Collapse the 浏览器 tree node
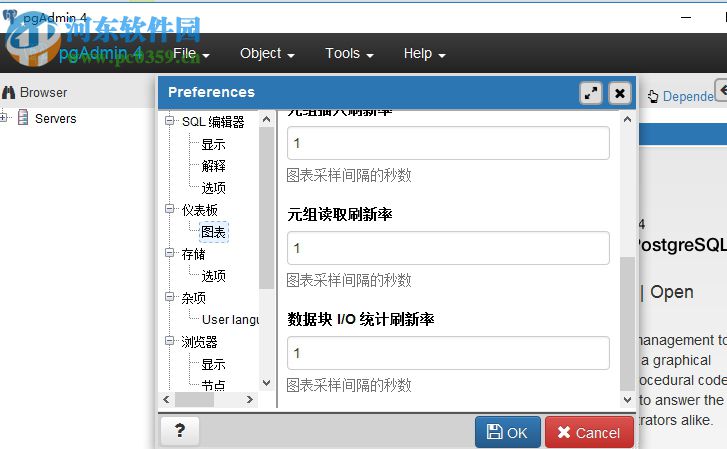Screen dimensions: 727x449 click(170, 341)
